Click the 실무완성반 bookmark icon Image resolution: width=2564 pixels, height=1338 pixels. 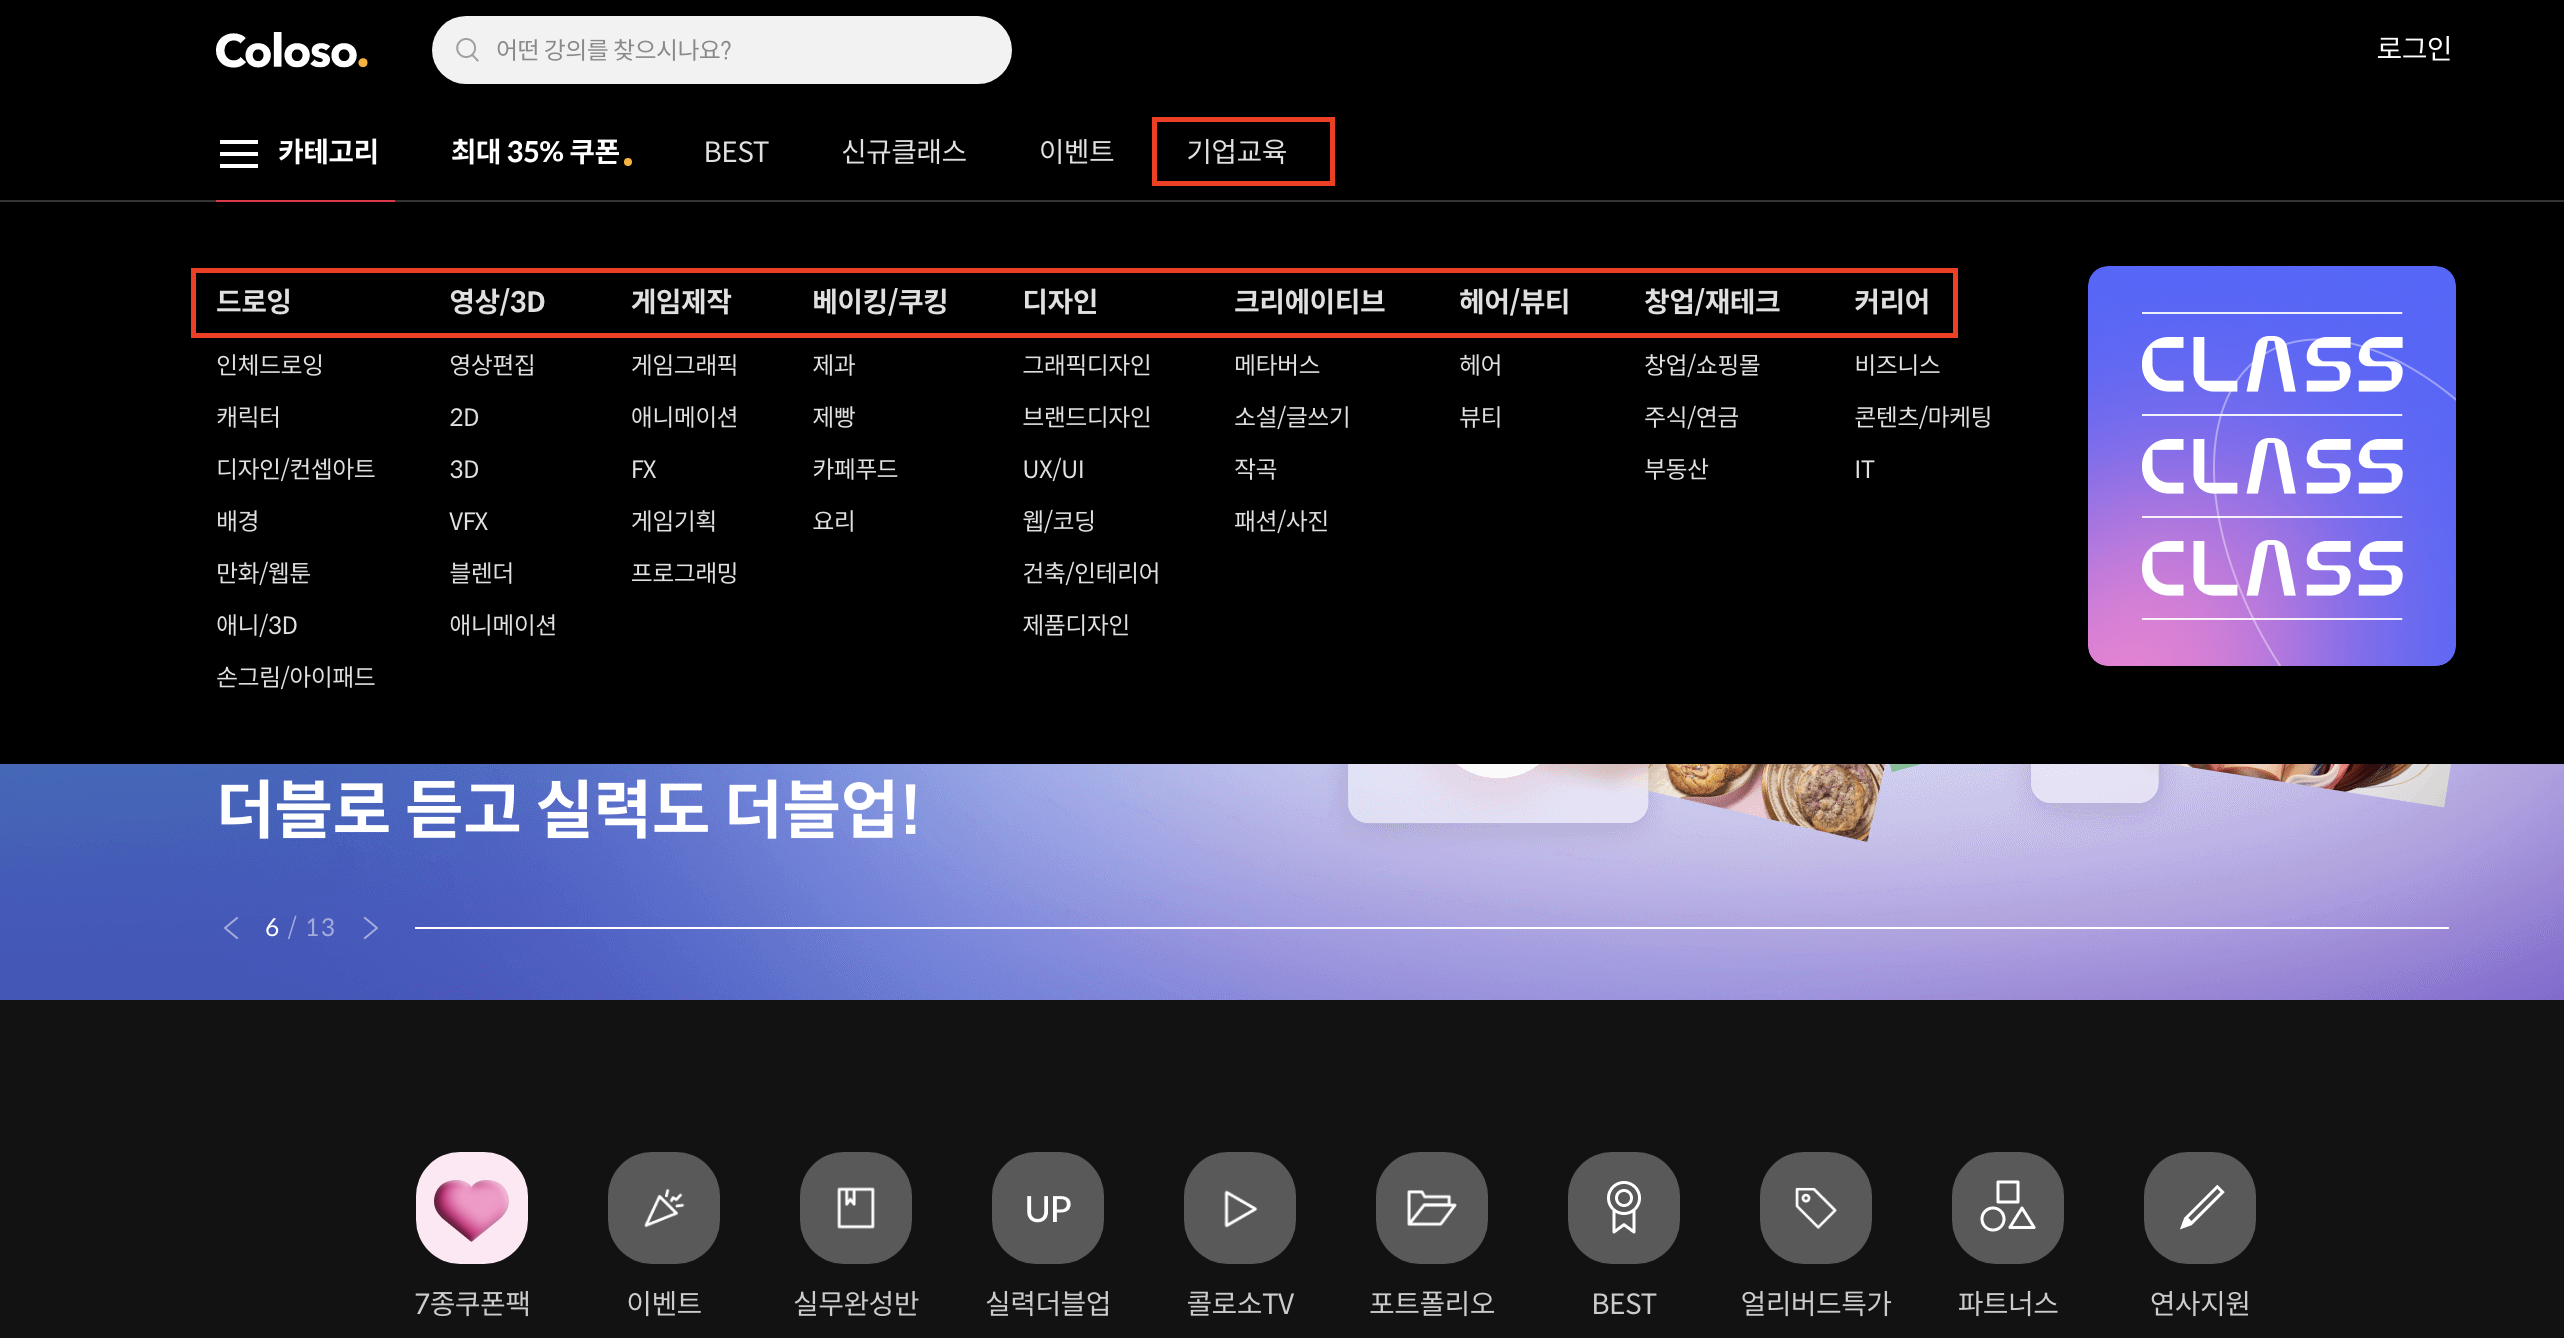pos(855,1207)
